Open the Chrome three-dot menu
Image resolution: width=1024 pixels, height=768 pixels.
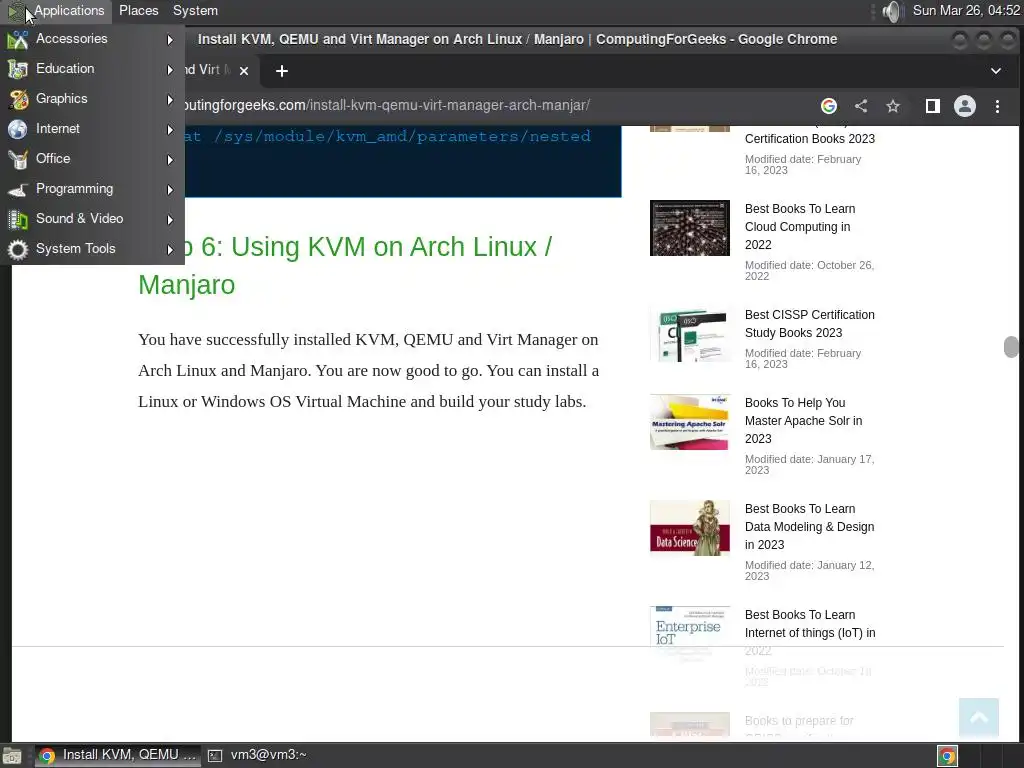(x=997, y=106)
